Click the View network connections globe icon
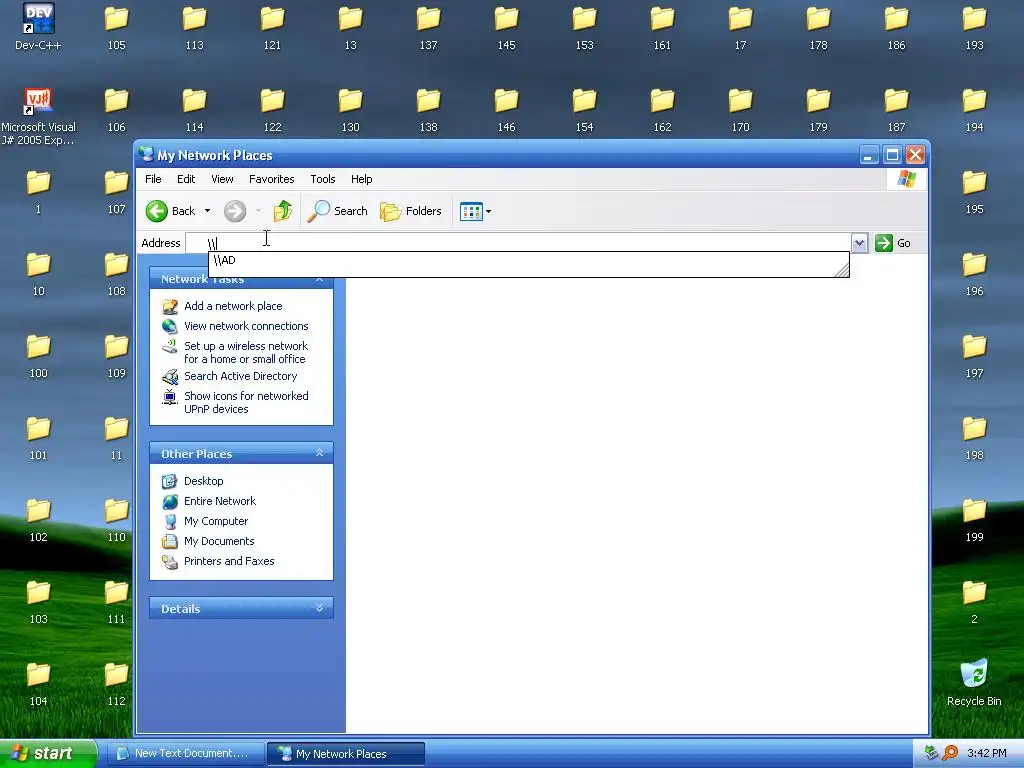This screenshot has width=1024, height=768. 170,326
